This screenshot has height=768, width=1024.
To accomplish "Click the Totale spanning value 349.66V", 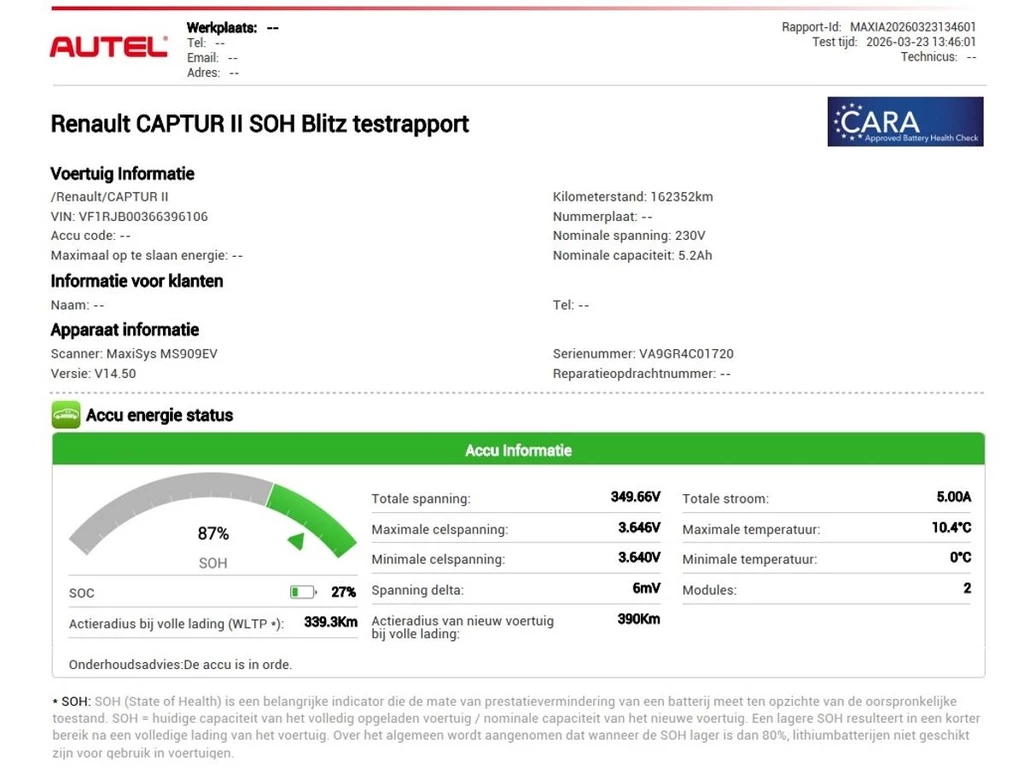I will coord(635,497).
